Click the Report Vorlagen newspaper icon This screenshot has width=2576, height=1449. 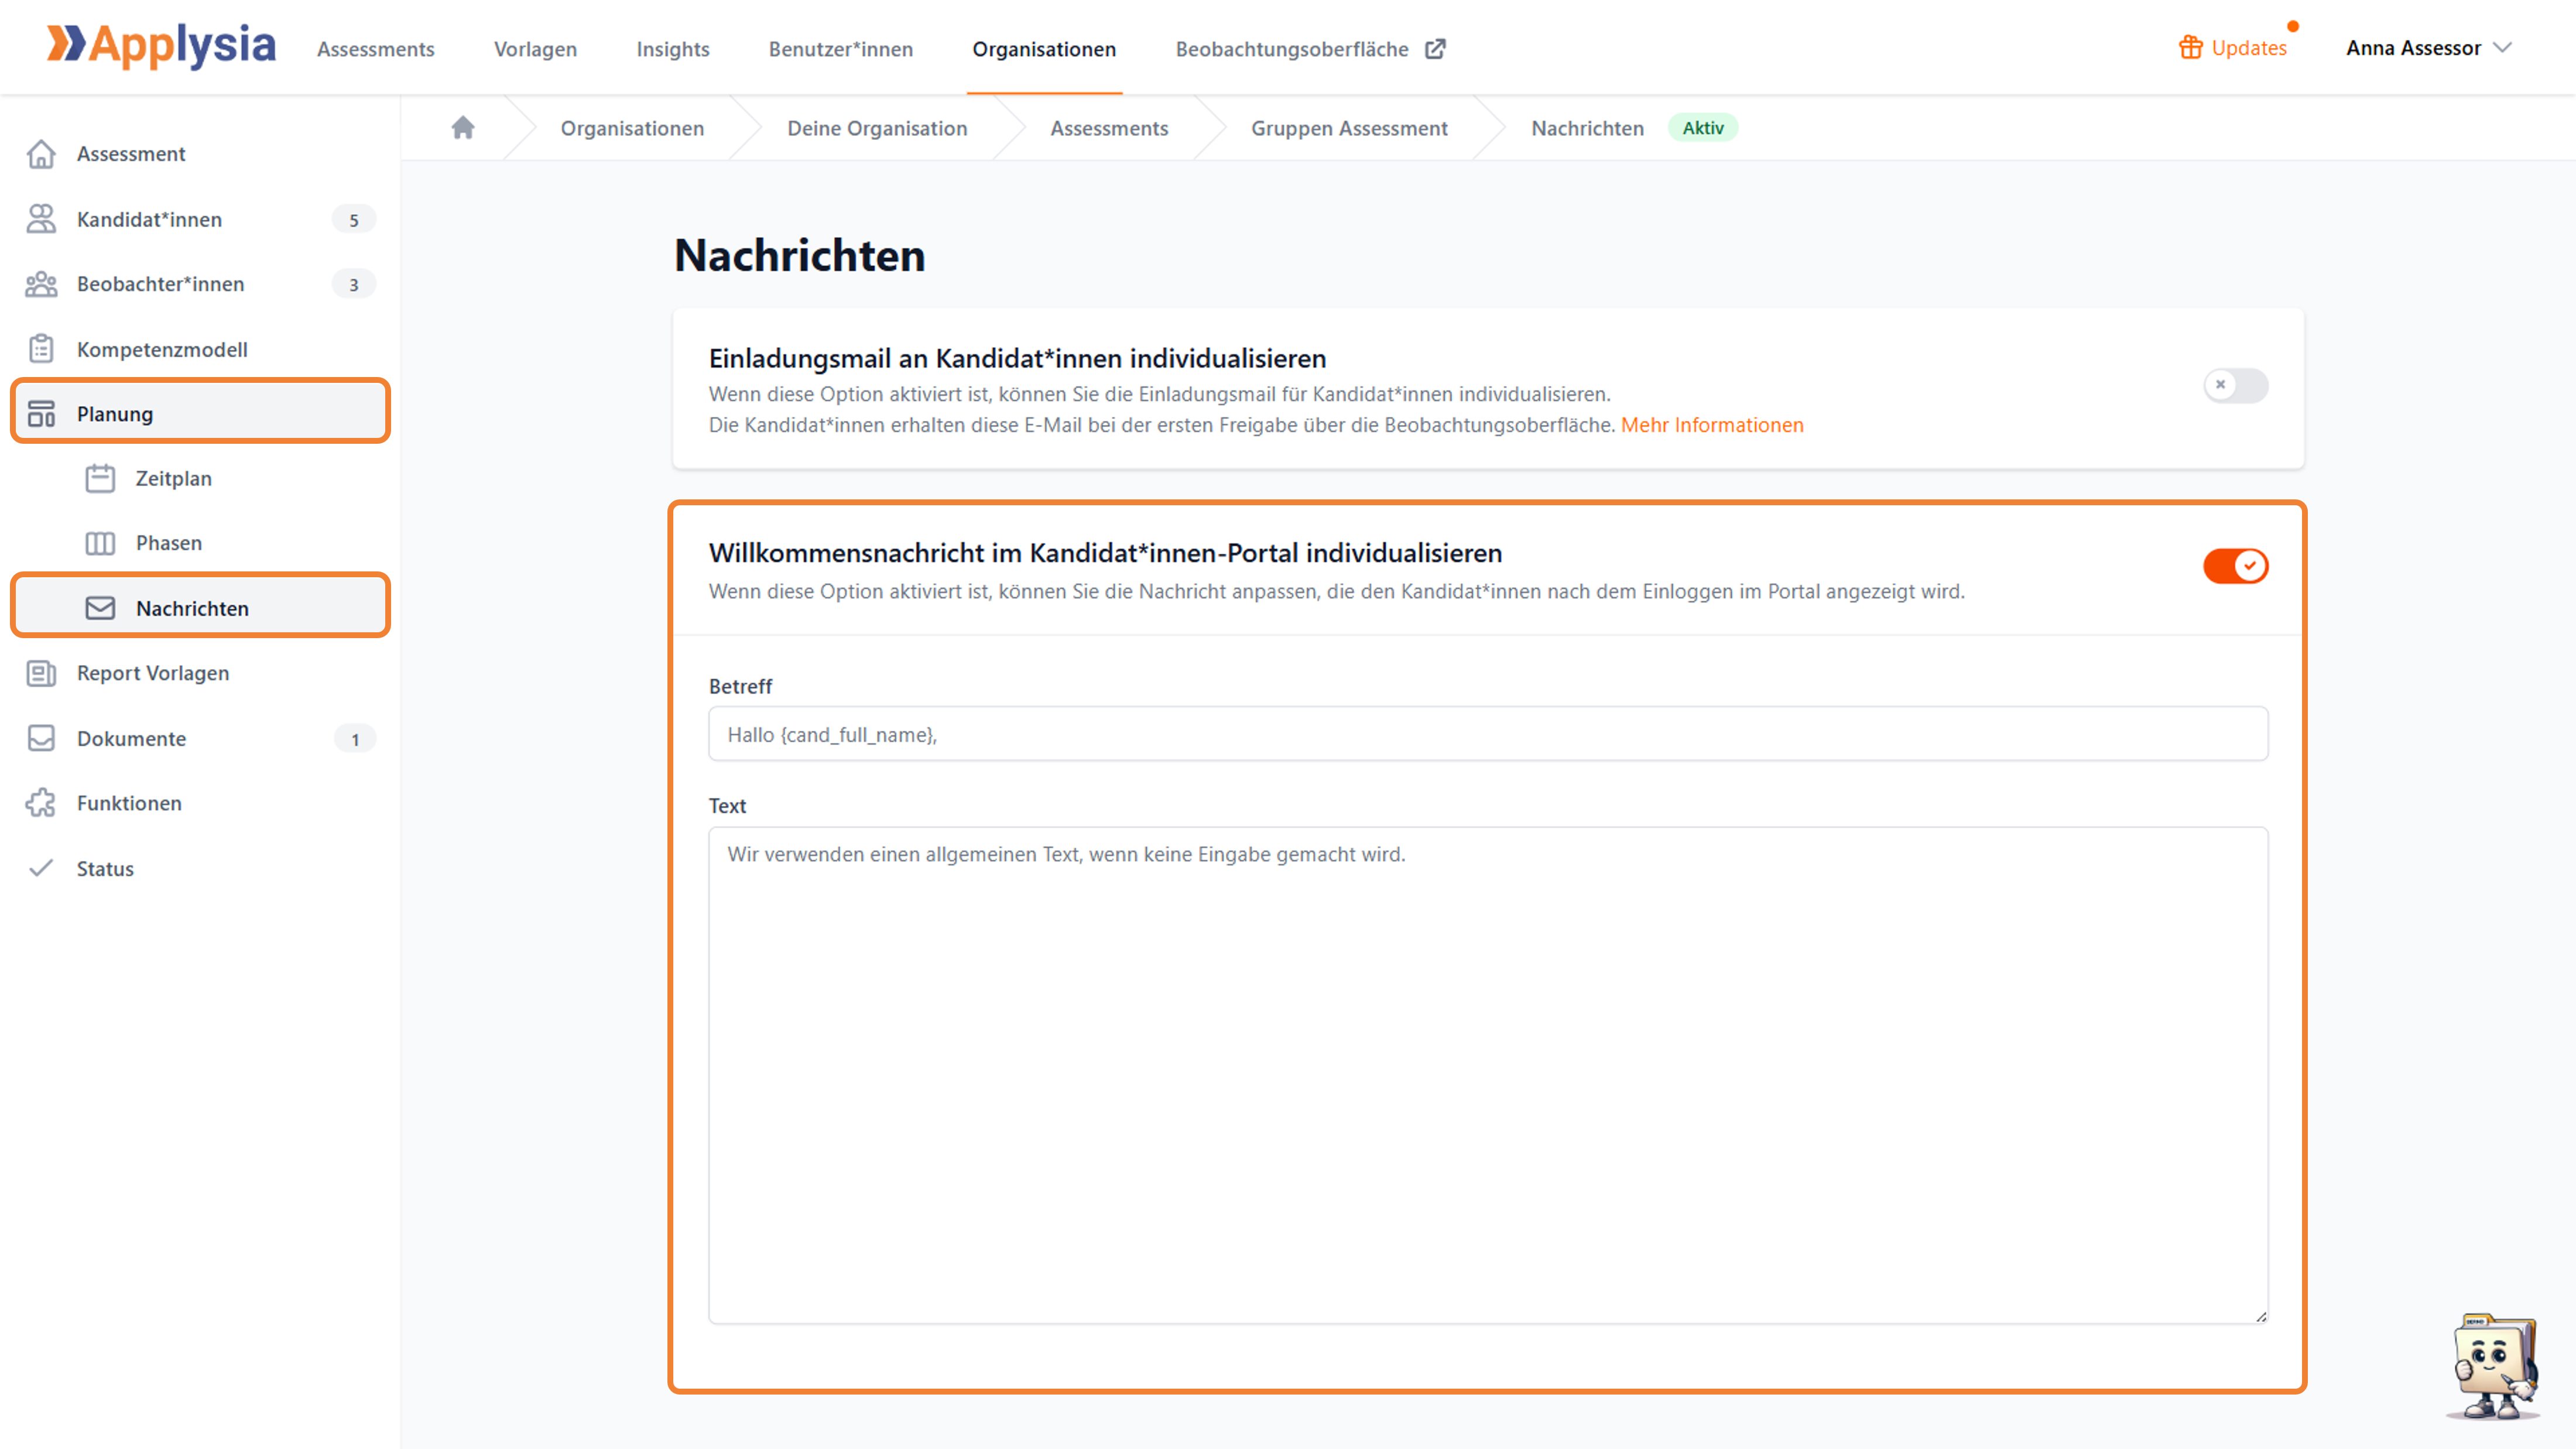[41, 673]
